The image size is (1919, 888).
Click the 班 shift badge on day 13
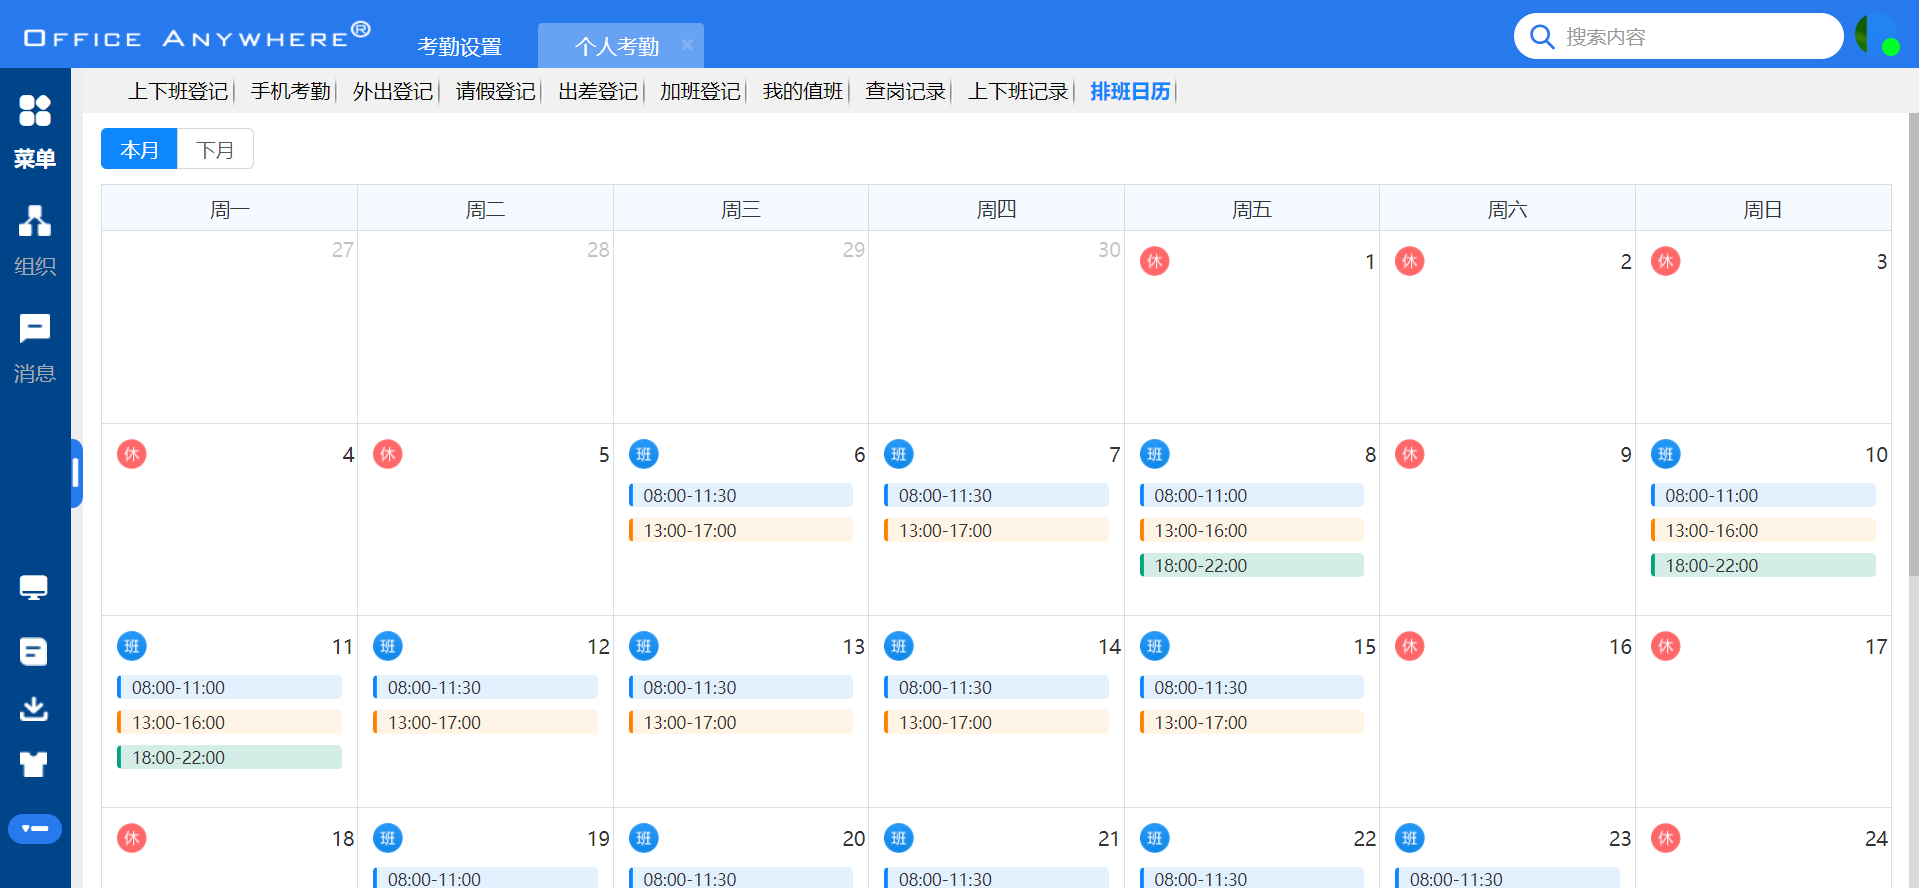(x=644, y=647)
